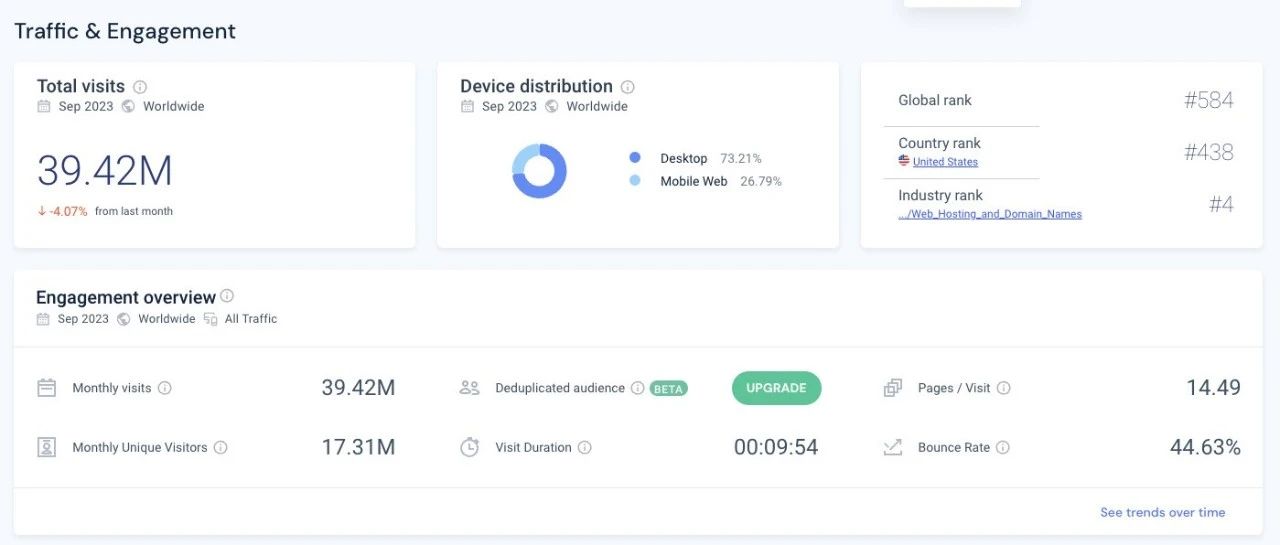The height and width of the screenshot is (545, 1280).
Task: Click info icon beside Device distribution
Action: (x=628, y=87)
